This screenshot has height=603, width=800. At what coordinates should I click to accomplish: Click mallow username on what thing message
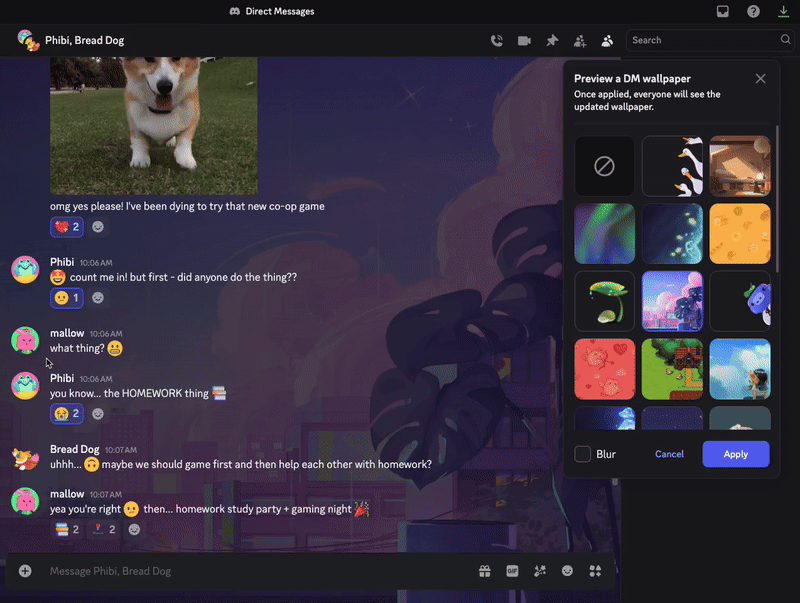click(x=67, y=333)
